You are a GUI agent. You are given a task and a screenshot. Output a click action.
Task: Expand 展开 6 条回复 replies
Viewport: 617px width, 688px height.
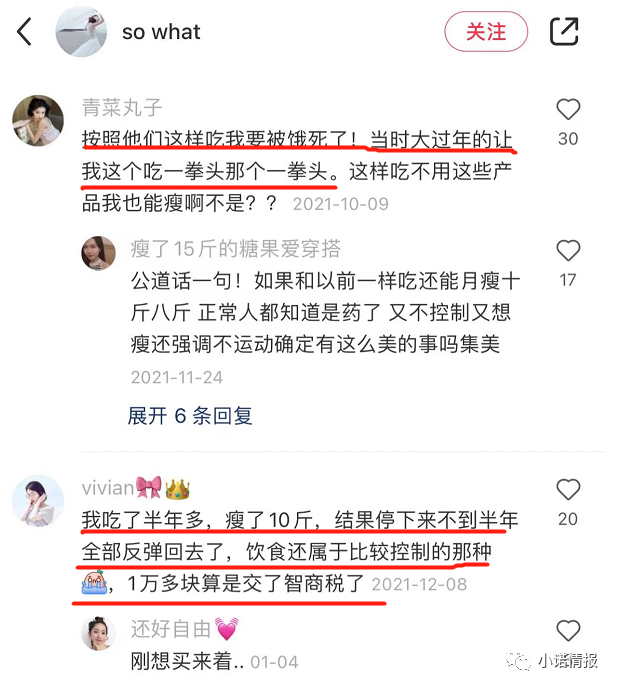click(190, 416)
